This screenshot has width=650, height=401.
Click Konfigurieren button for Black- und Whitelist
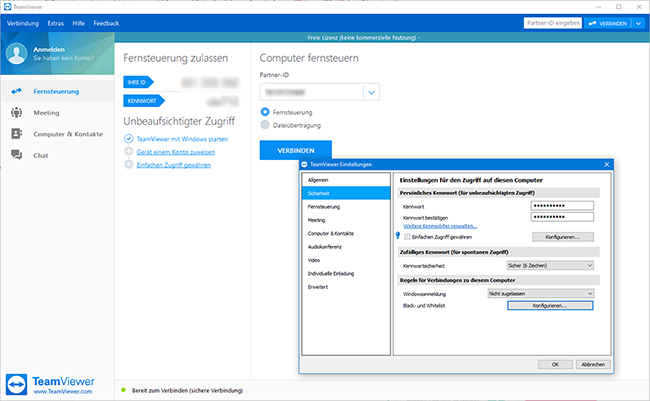coord(550,305)
